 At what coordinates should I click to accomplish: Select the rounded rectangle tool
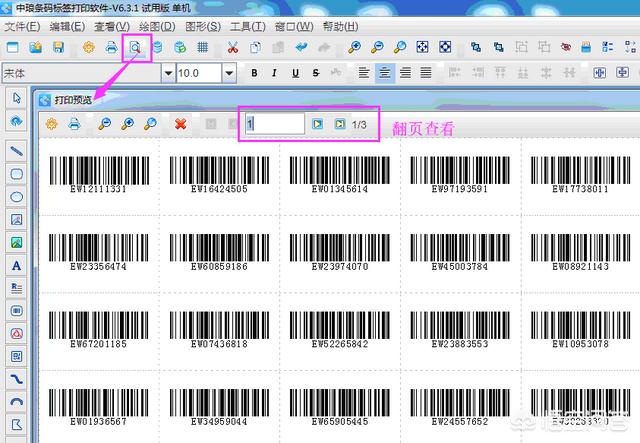(16, 174)
